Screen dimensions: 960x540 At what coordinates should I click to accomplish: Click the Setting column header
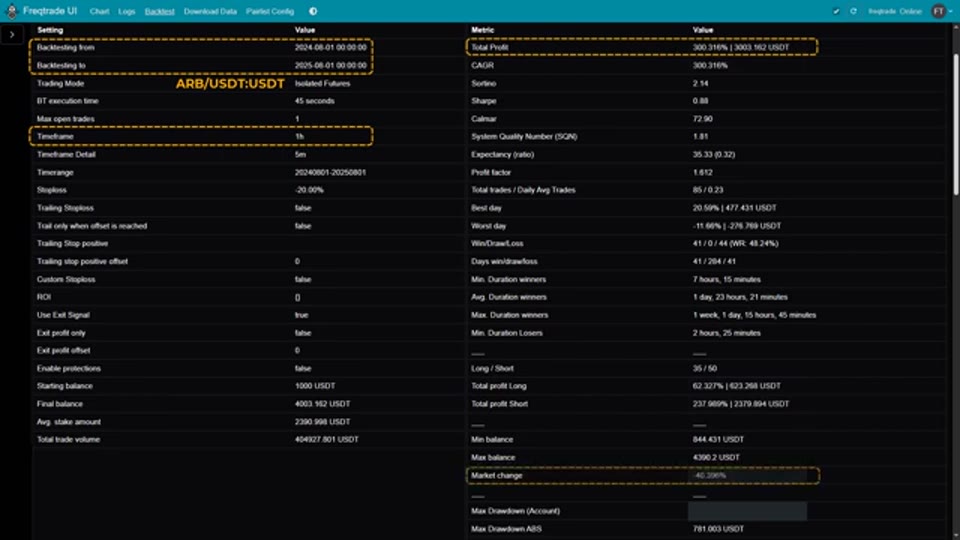click(x=50, y=30)
